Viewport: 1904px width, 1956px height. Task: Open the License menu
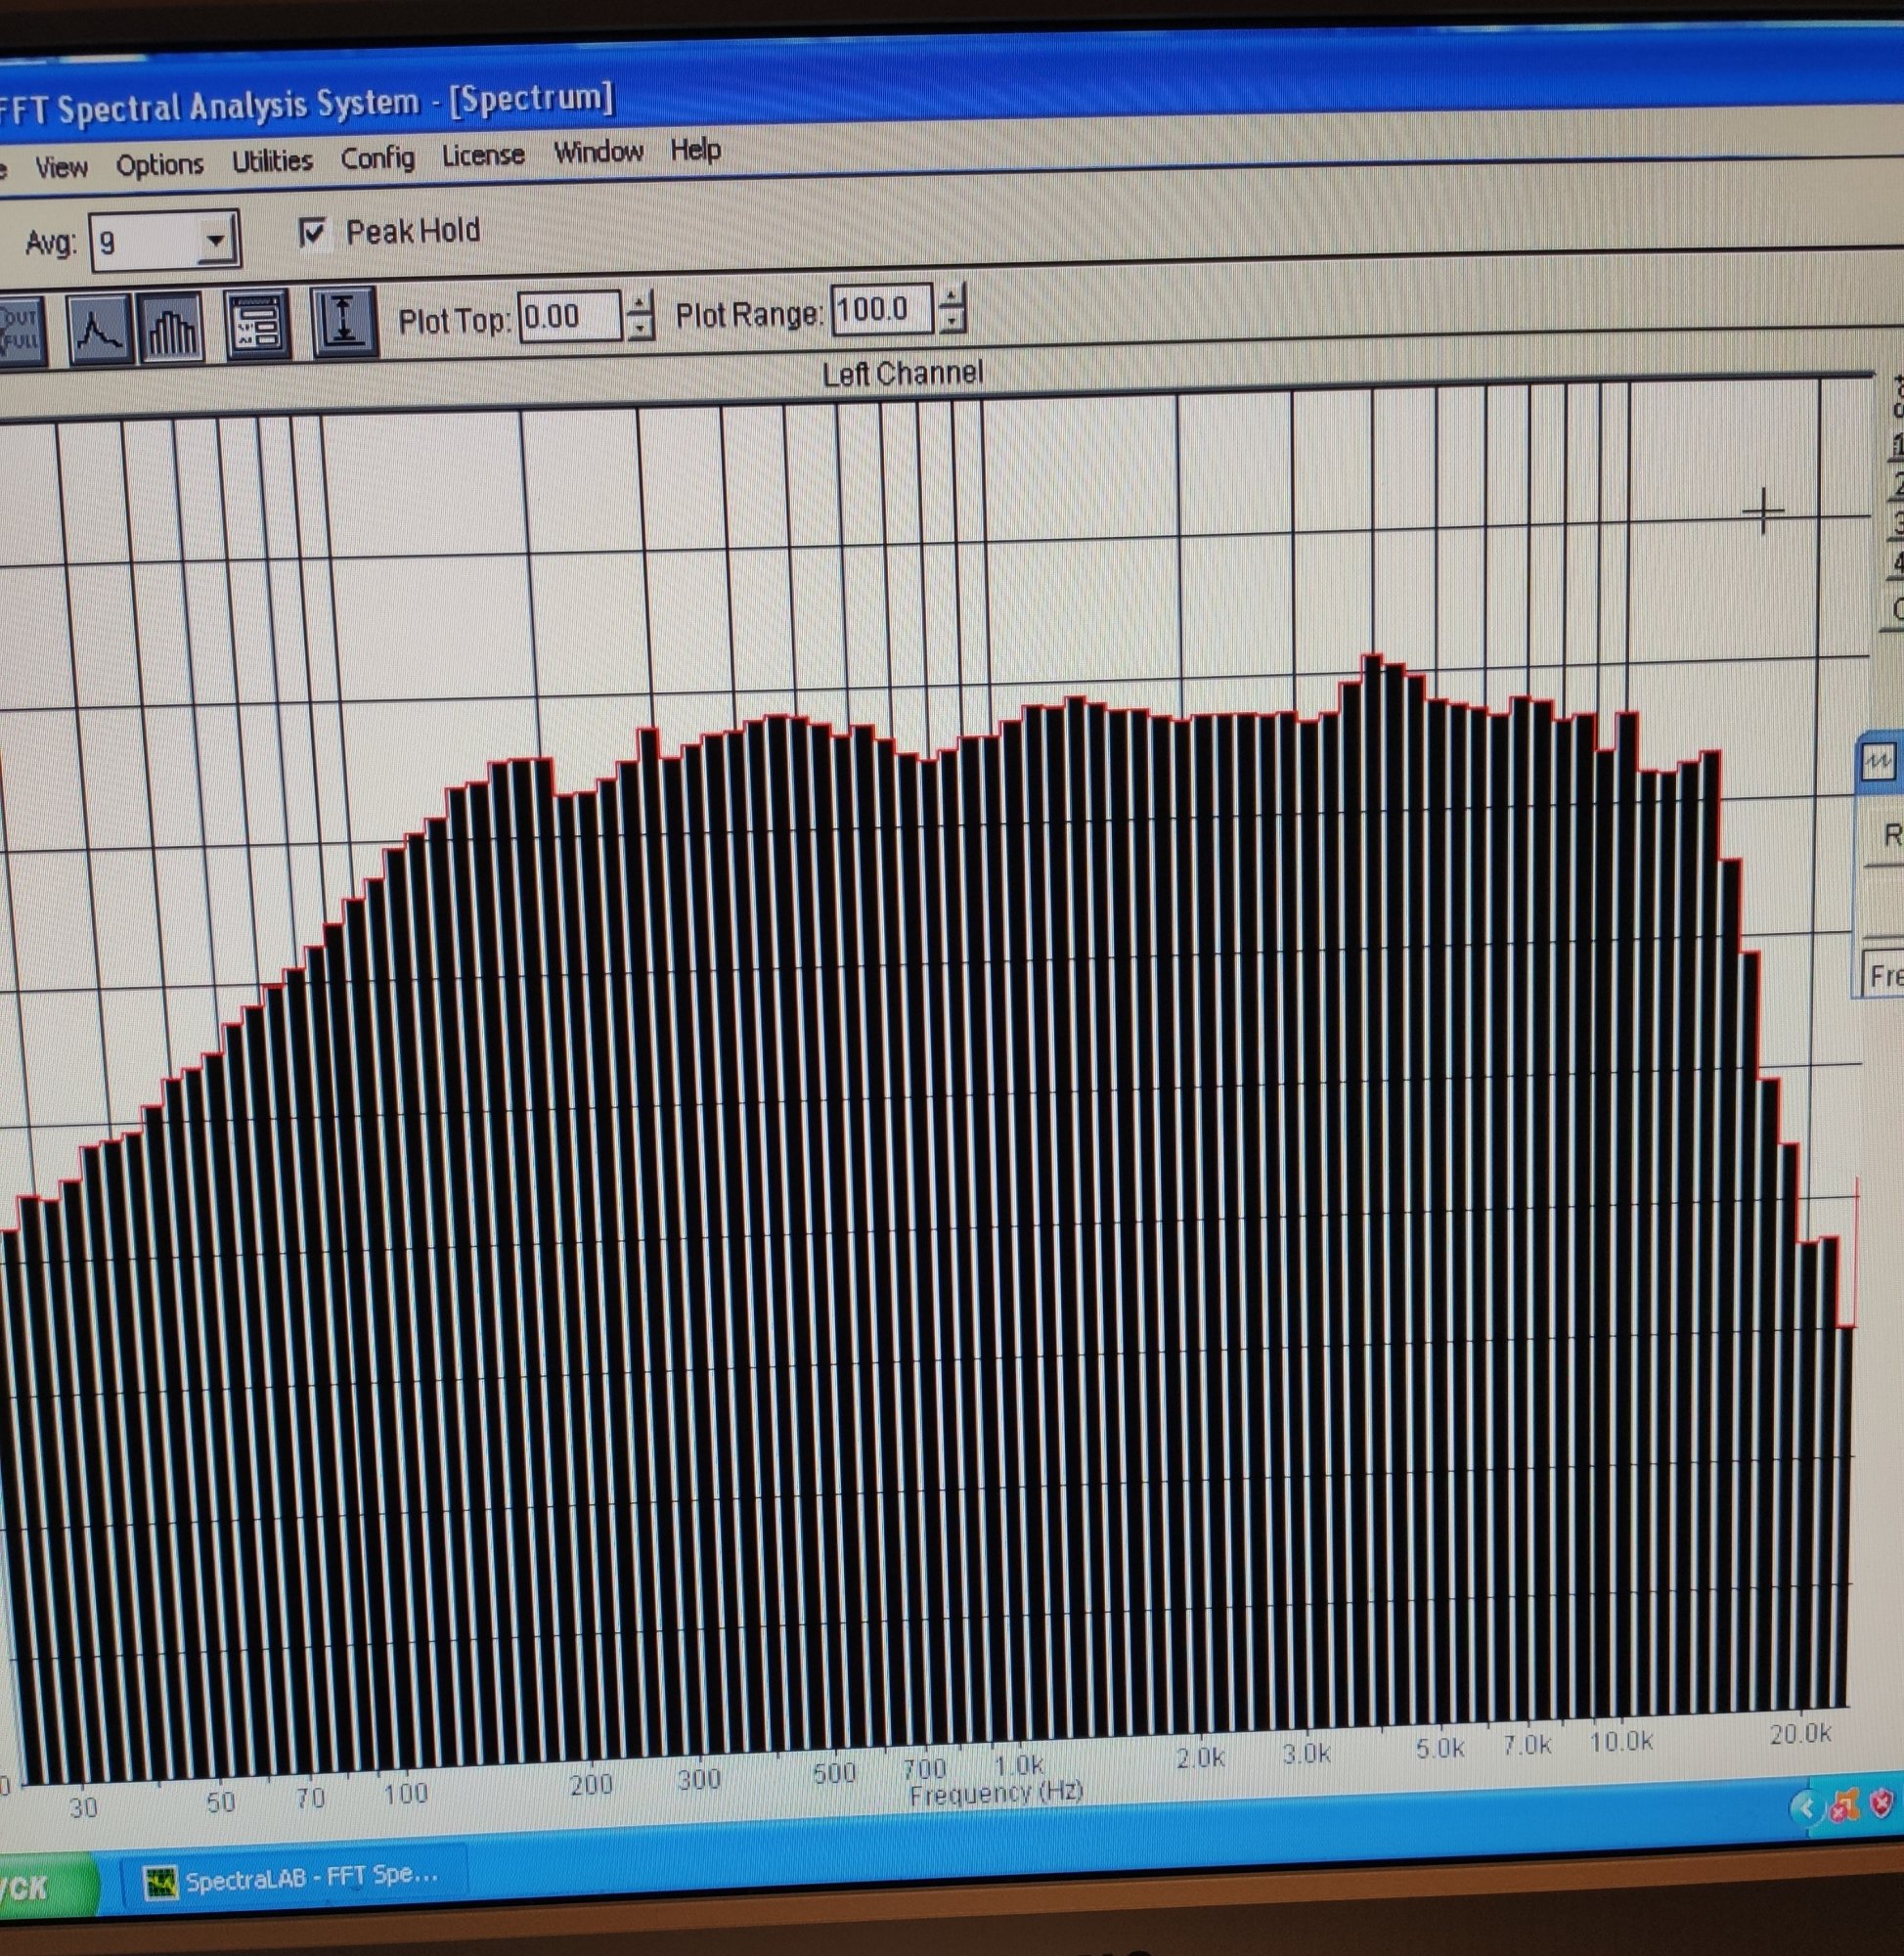tap(484, 155)
